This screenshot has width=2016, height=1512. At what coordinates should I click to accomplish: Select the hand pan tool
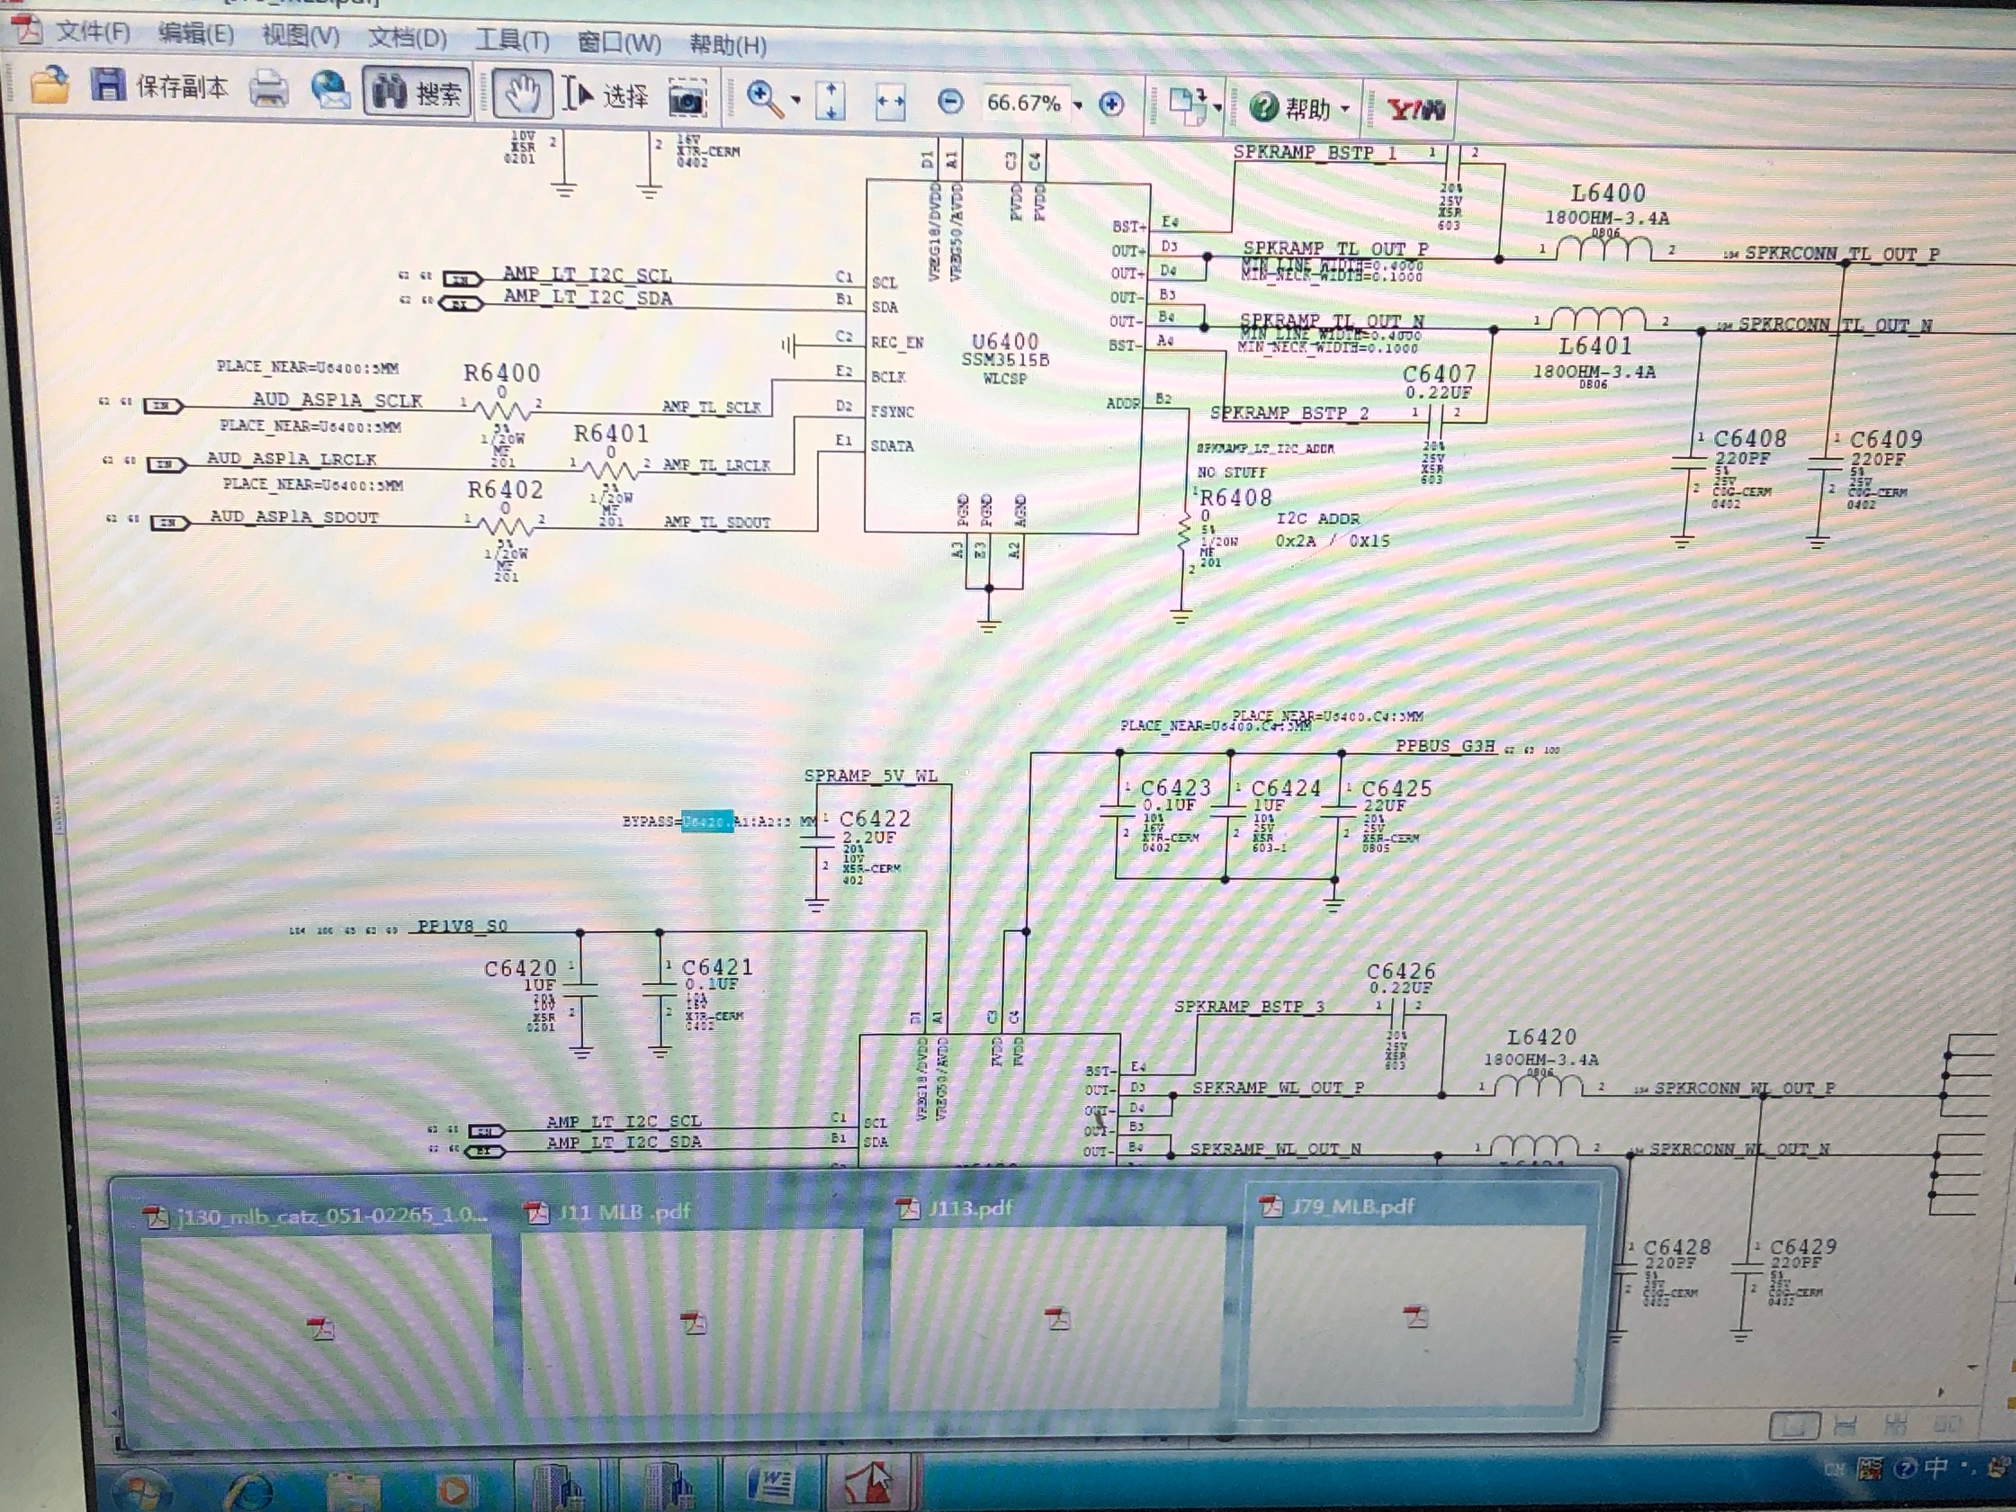pos(521,96)
